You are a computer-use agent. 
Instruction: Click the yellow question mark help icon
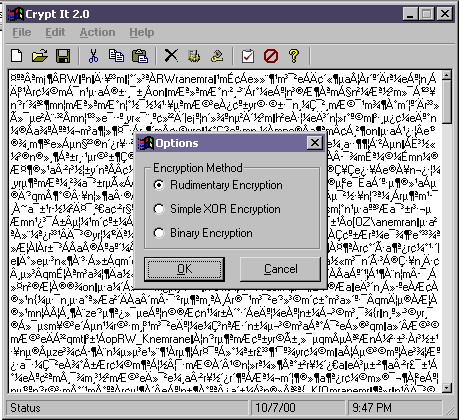pos(294,56)
